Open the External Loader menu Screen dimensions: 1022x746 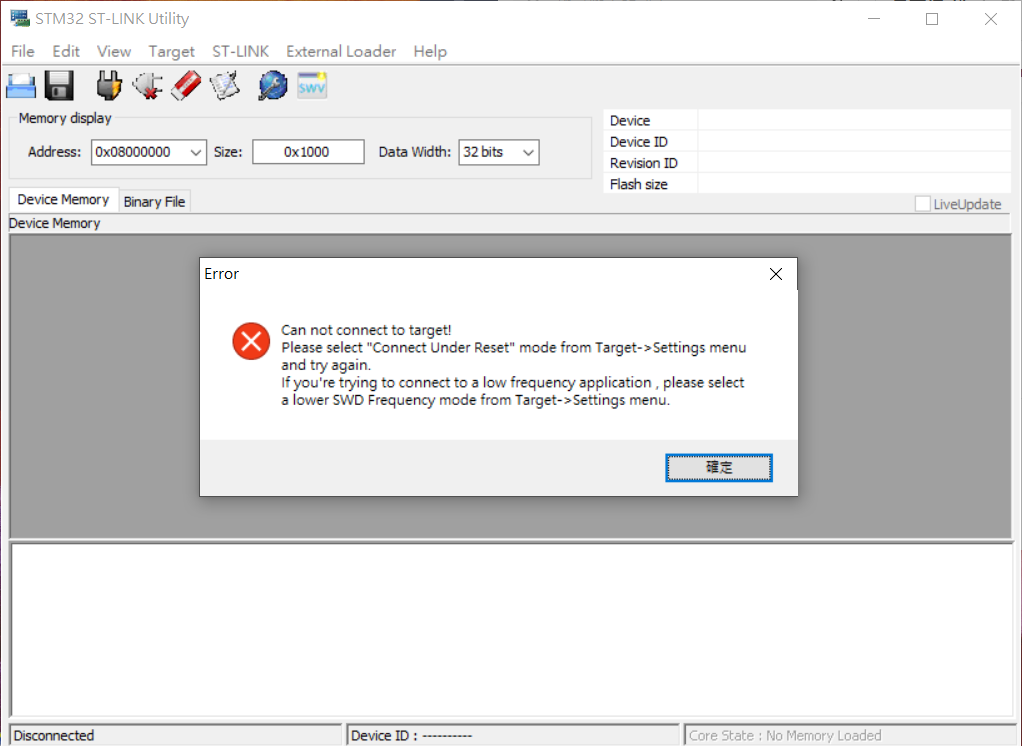tap(341, 51)
